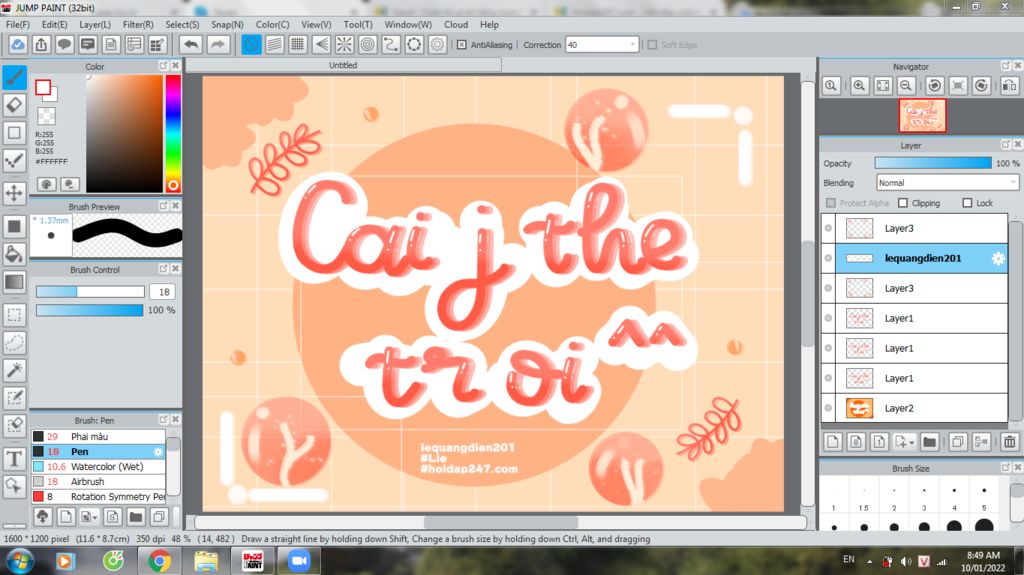Select the Move tool
The width and height of the screenshot is (1024, 575).
[14, 193]
